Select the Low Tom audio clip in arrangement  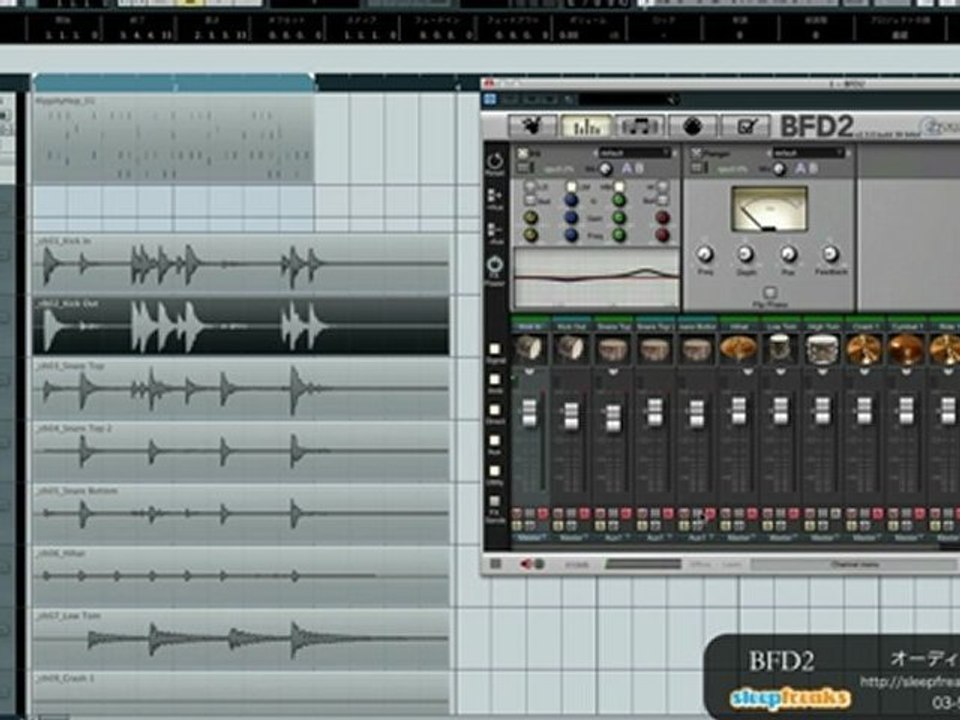point(241,638)
